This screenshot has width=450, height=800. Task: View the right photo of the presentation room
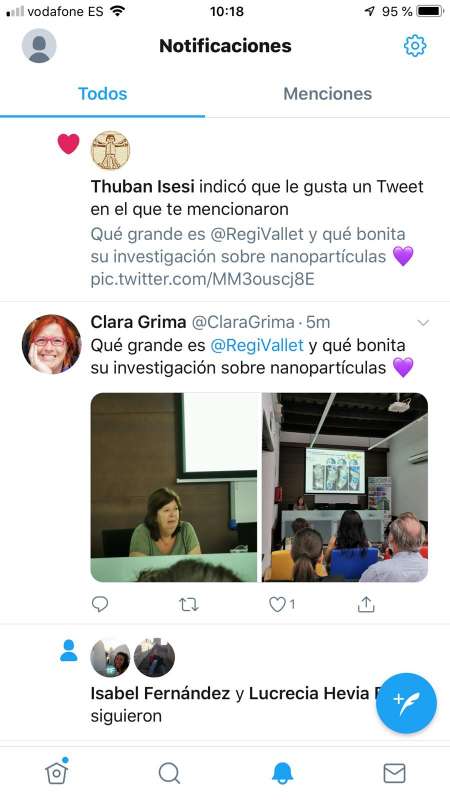(345, 487)
